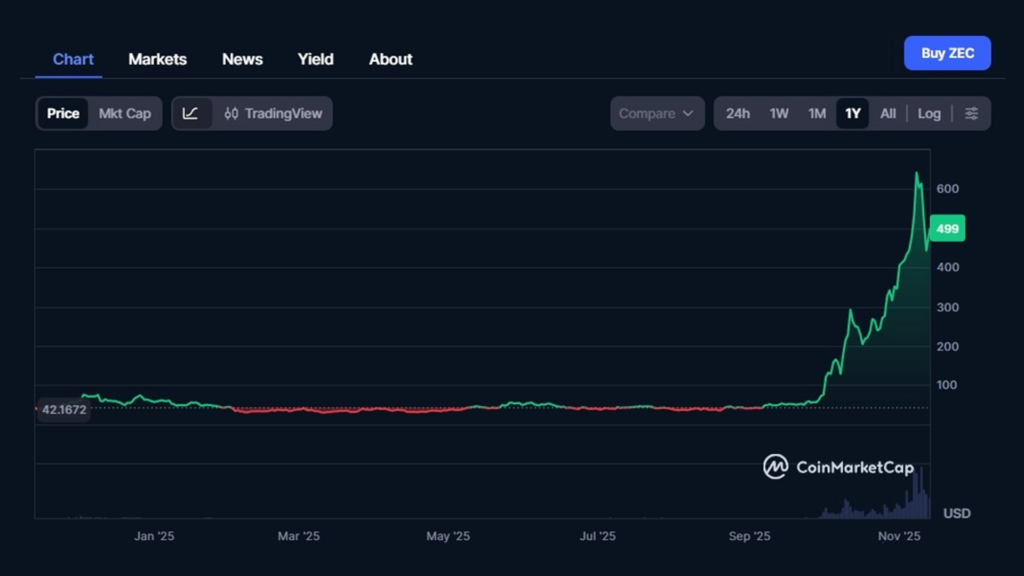Click the CoinMarketCap logo watermark
Viewport: 1024px width, 576px height.
840,466
